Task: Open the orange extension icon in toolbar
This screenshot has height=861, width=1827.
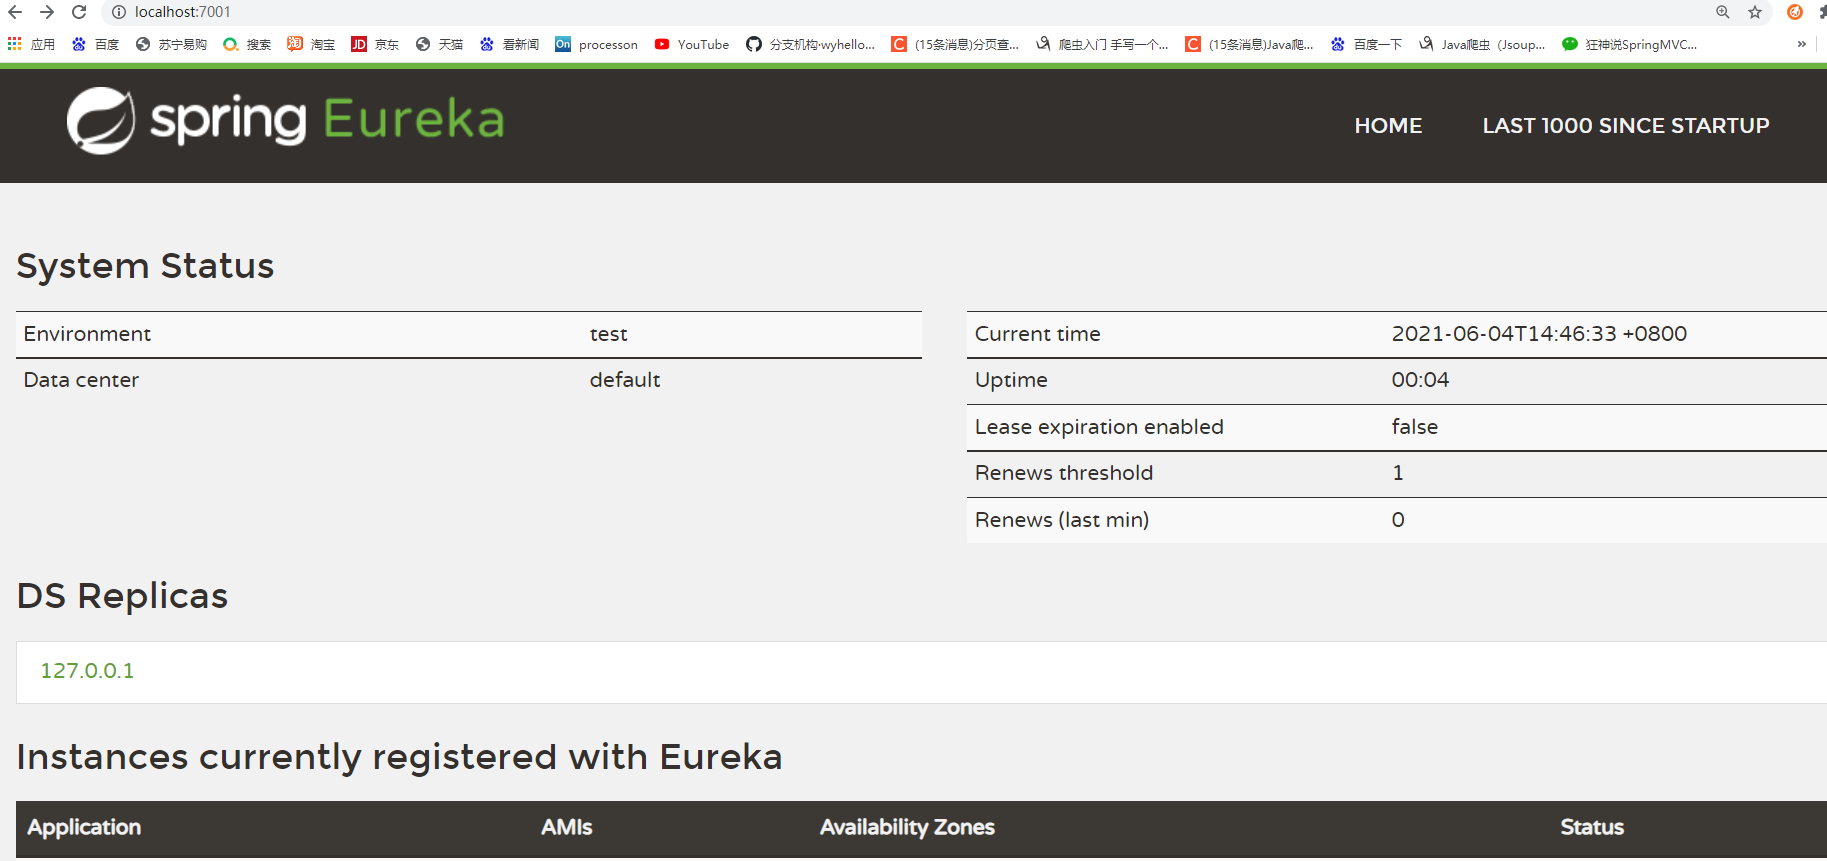Action: point(1795,12)
